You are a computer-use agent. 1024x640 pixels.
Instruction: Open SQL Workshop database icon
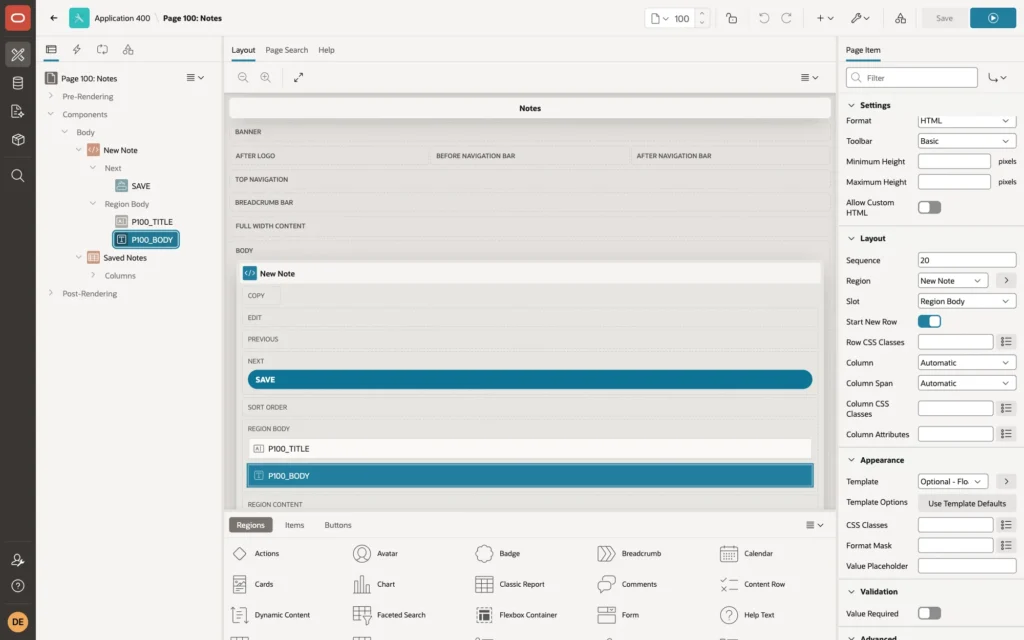[18, 83]
